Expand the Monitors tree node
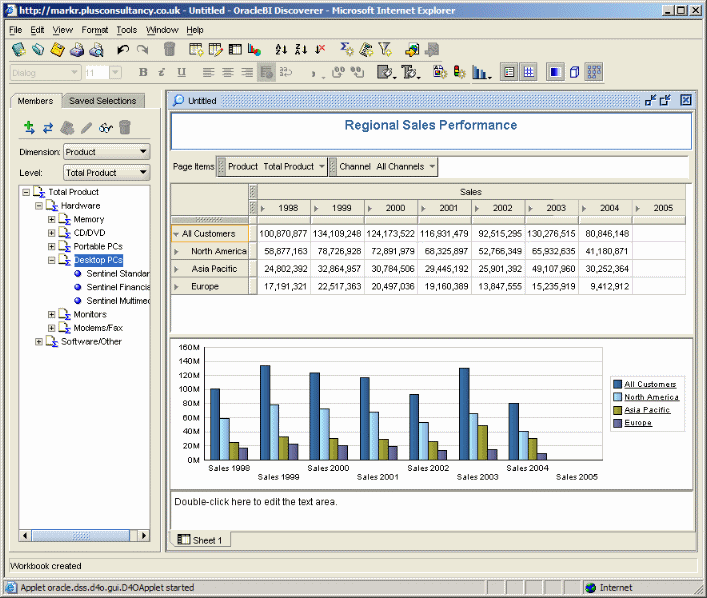 [52, 314]
